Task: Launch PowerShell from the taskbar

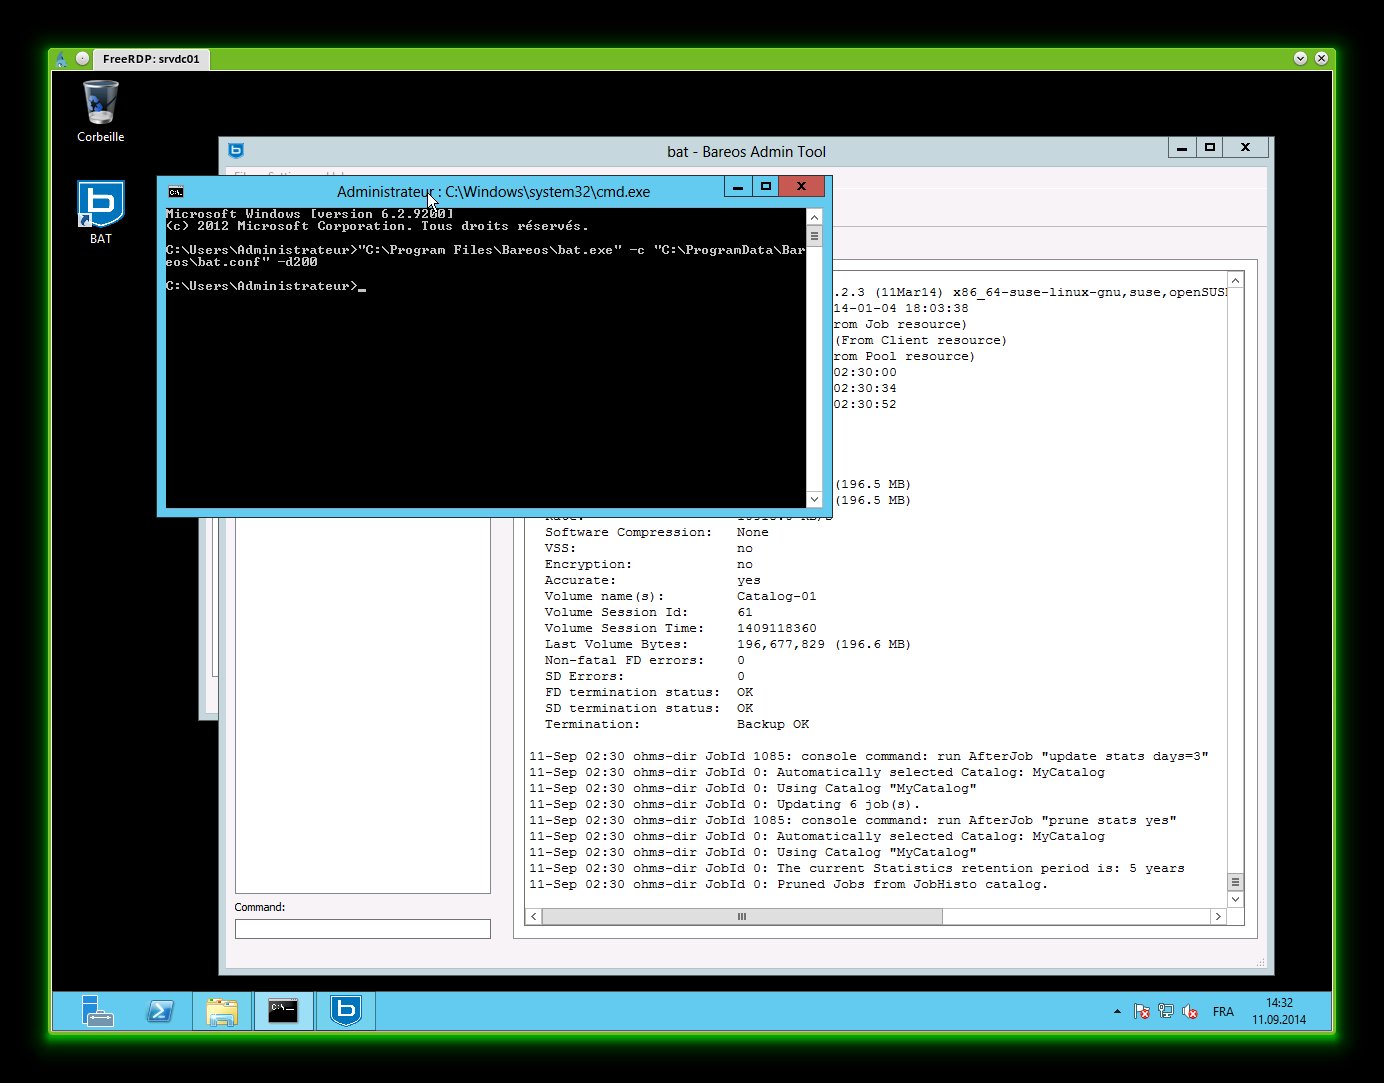Action: (x=160, y=1011)
